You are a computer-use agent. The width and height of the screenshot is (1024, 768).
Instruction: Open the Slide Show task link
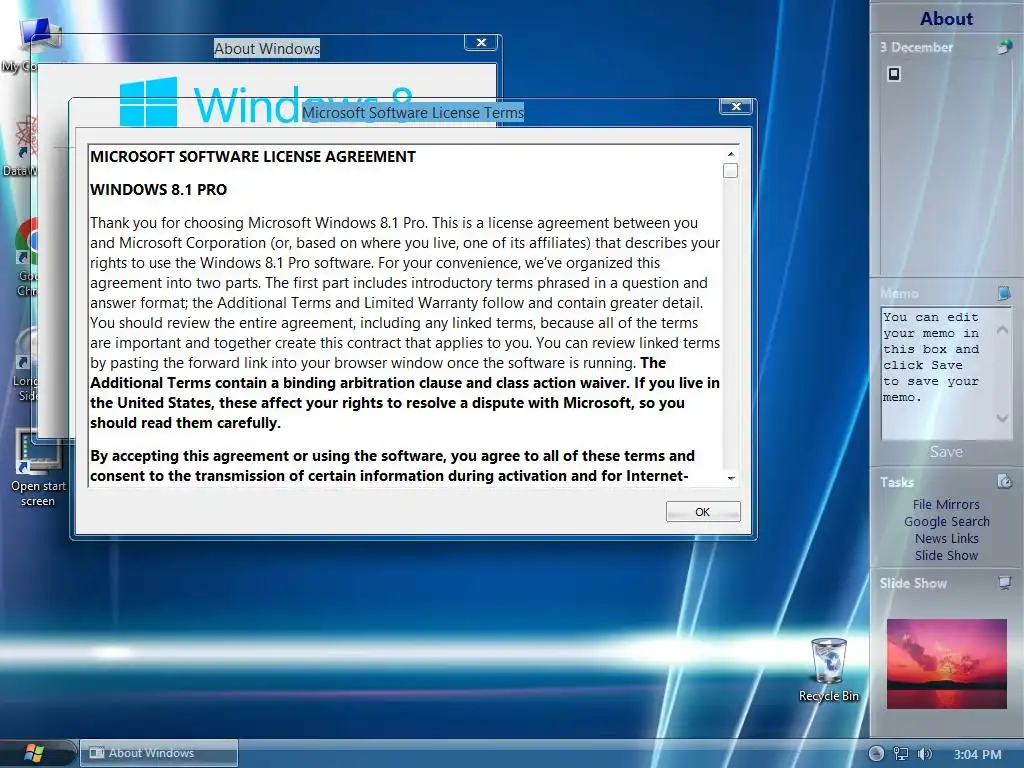point(946,555)
